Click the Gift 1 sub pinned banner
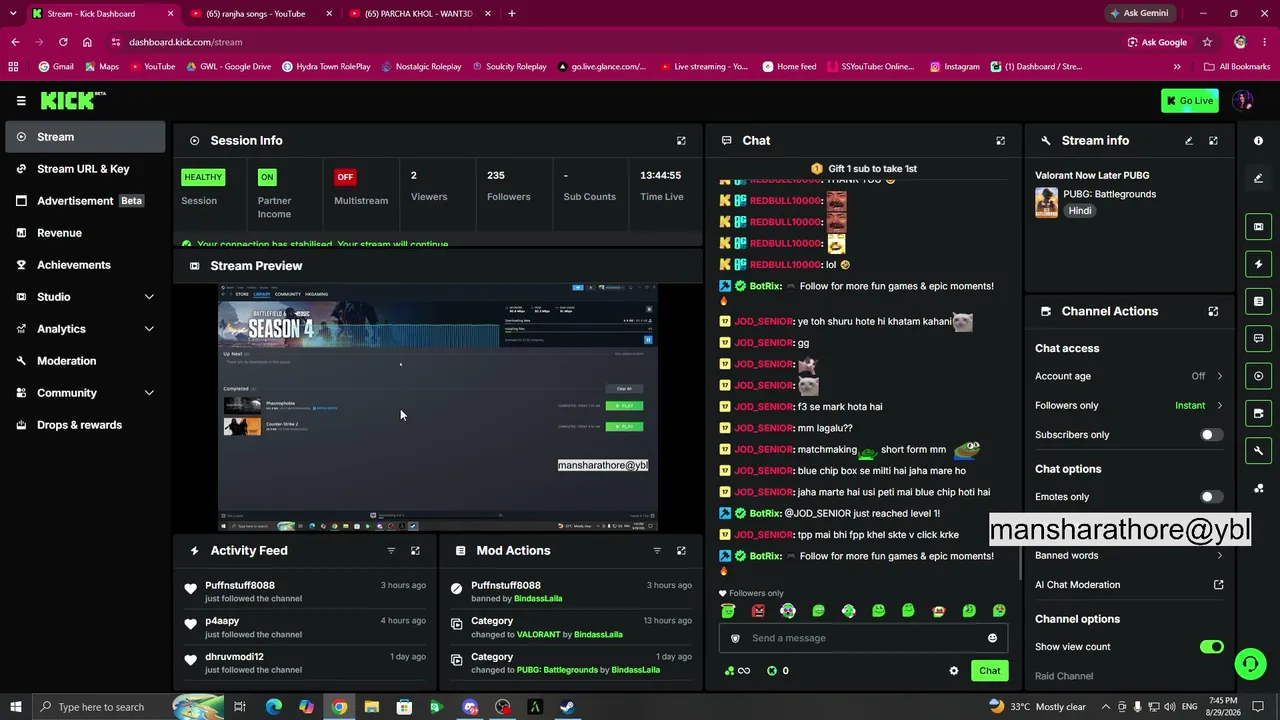Screen dimensions: 1280x720 coord(864,169)
